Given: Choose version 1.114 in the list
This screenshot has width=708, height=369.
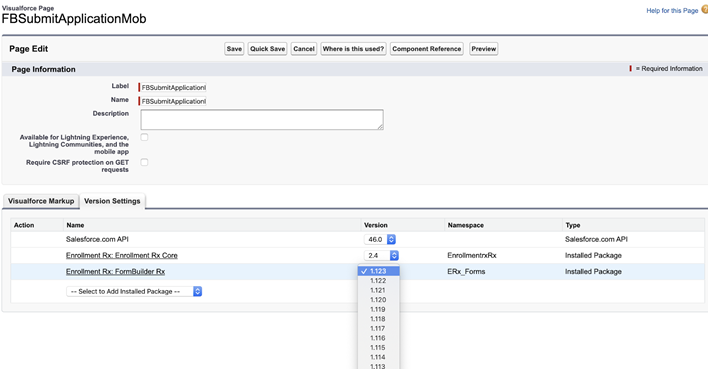Looking at the screenshot, I should [x=378, y=357].
